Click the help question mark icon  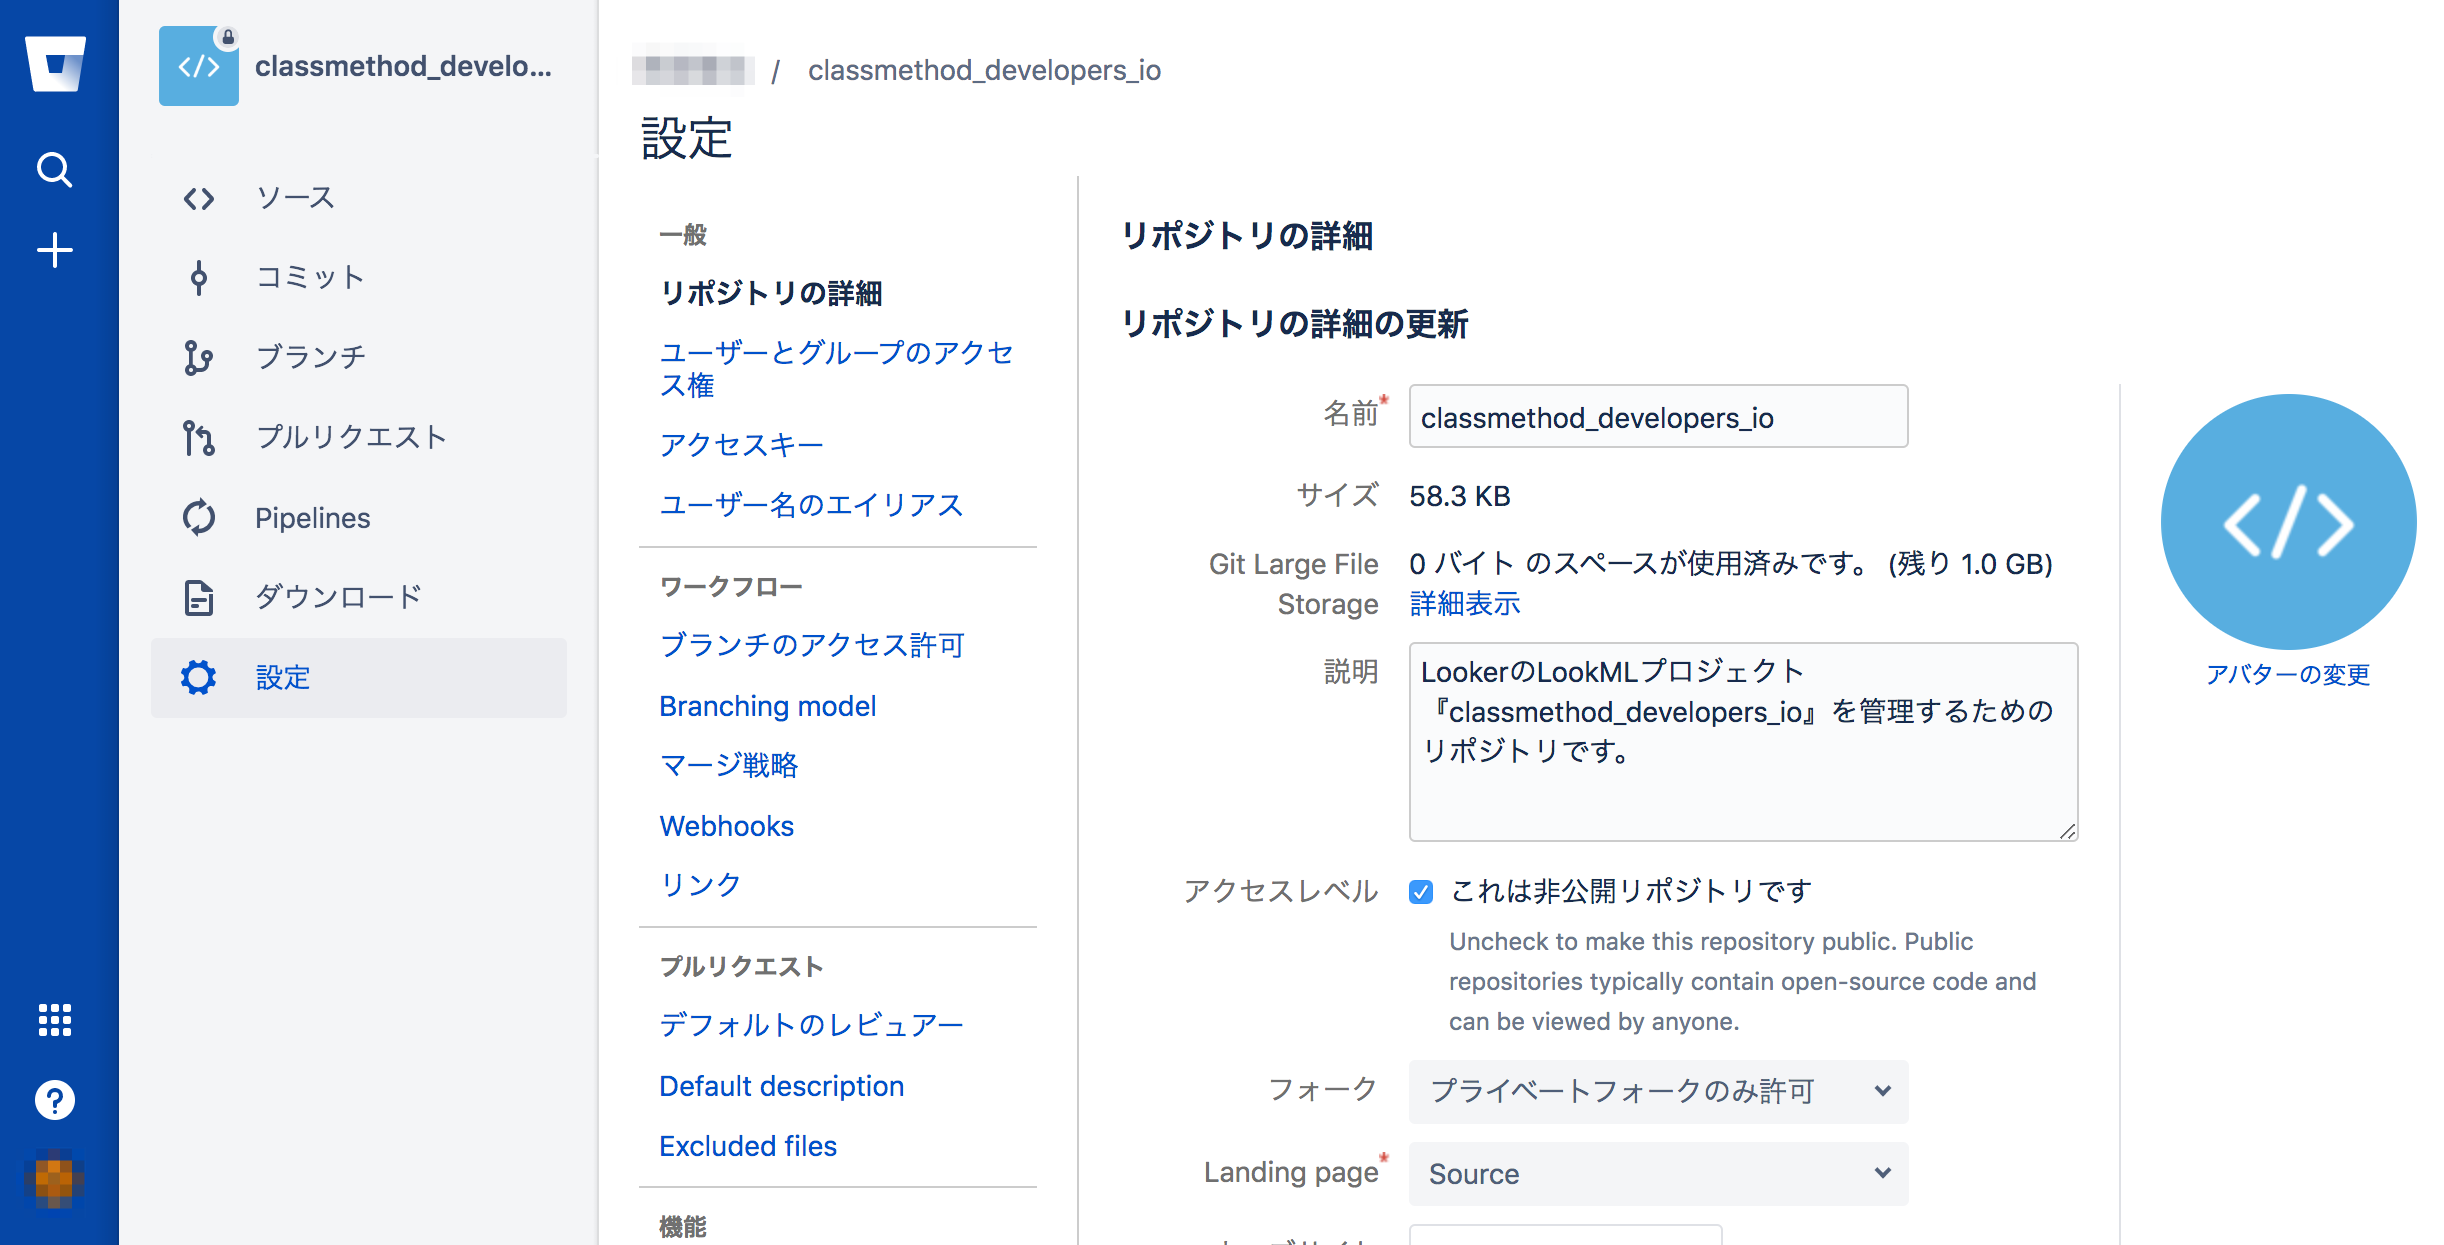[55, 1100]
